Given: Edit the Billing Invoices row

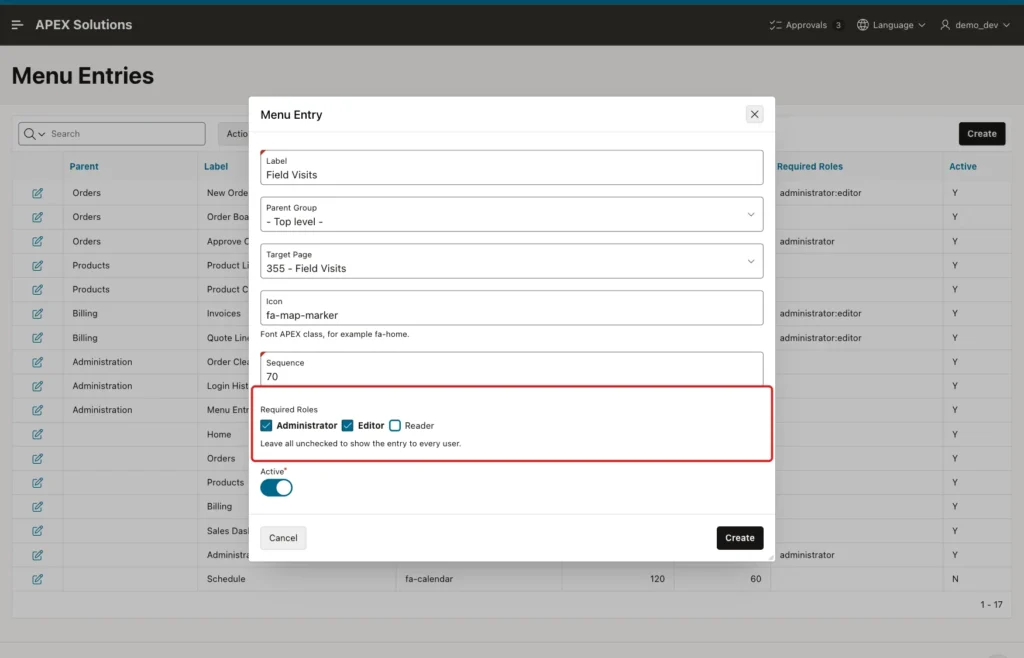Looking at the screenshot, I should [37, 314].
